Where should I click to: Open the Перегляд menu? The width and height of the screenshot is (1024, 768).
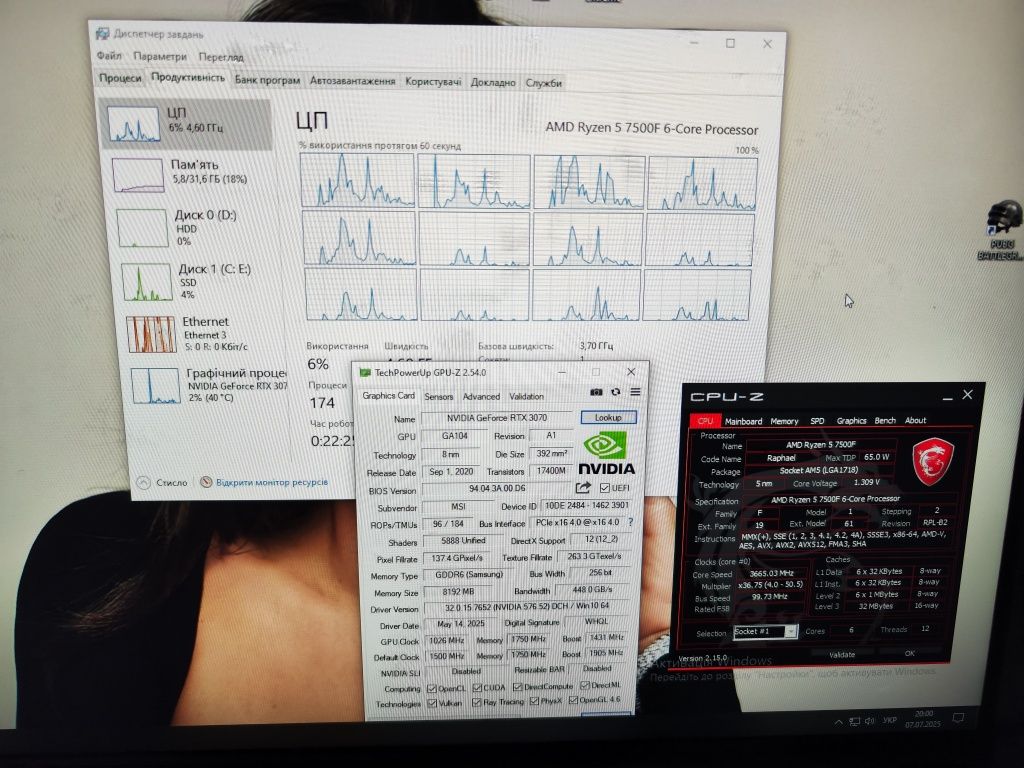click(x=221, y=57)
